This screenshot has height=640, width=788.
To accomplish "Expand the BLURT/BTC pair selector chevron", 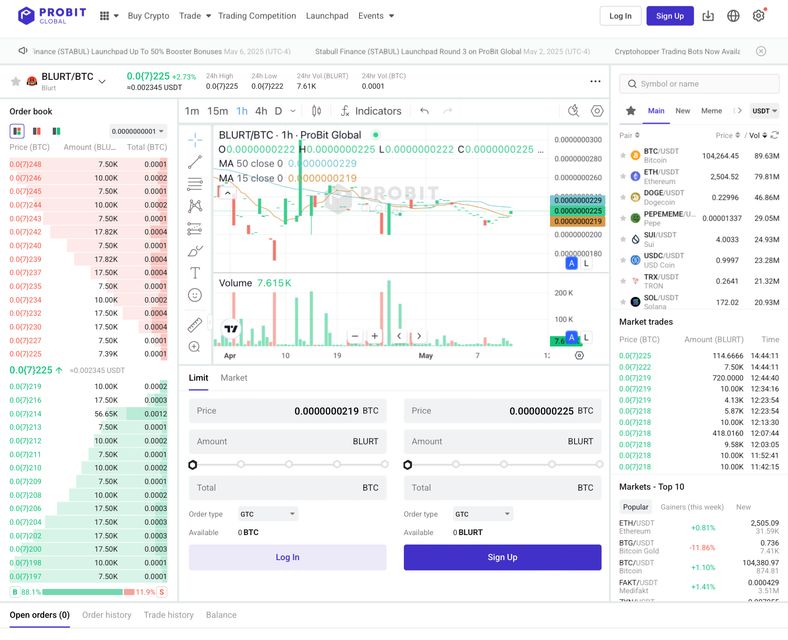I will point(102,82).
